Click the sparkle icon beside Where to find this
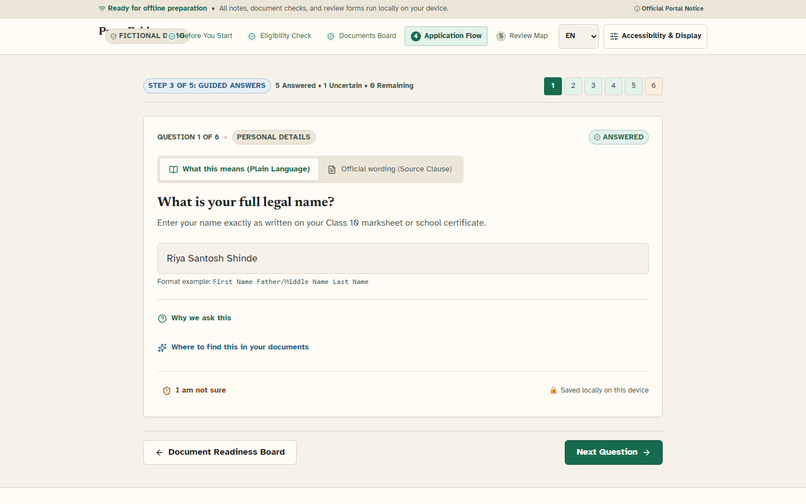 162,348
